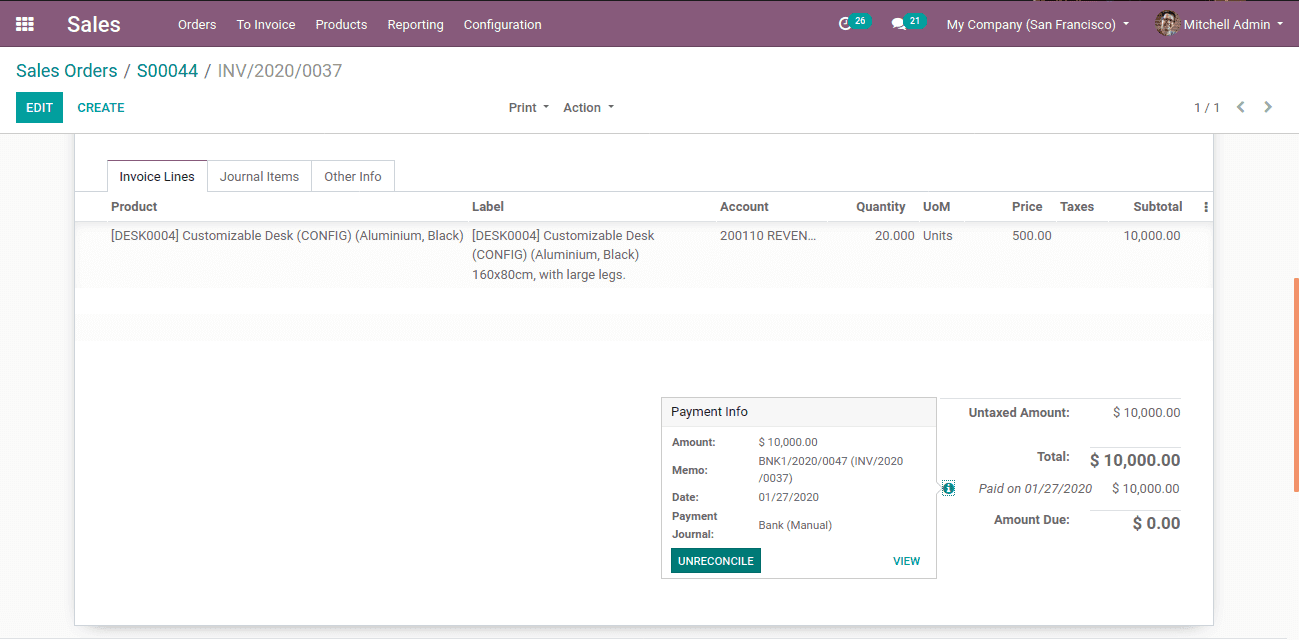Click the Payment Info popup title

point(709,412)
